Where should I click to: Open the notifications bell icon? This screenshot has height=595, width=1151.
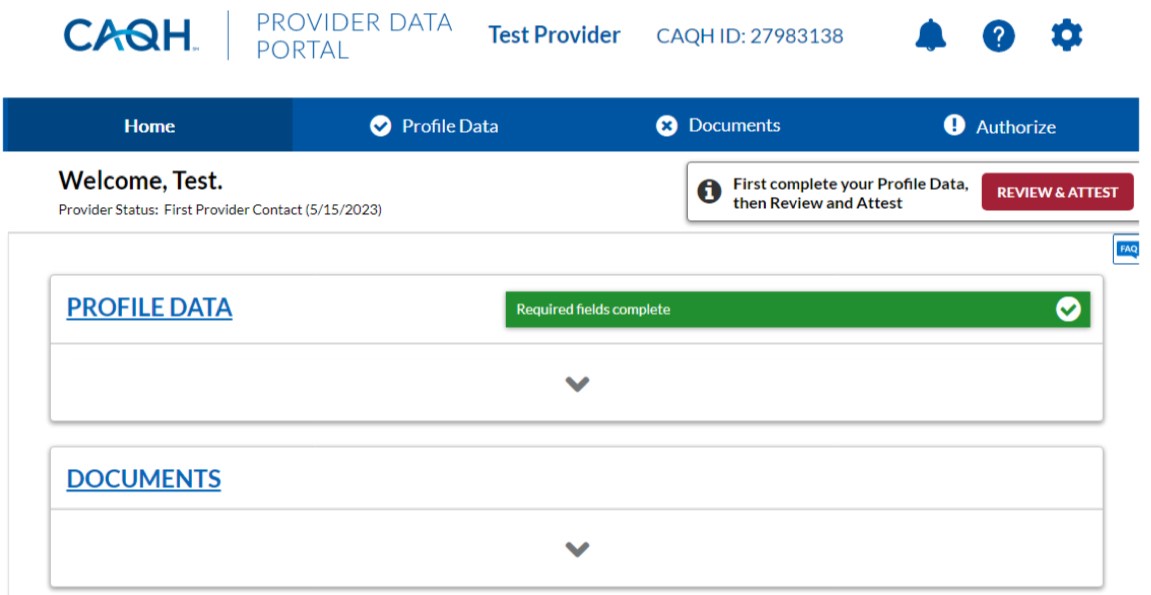coord(930,36)
